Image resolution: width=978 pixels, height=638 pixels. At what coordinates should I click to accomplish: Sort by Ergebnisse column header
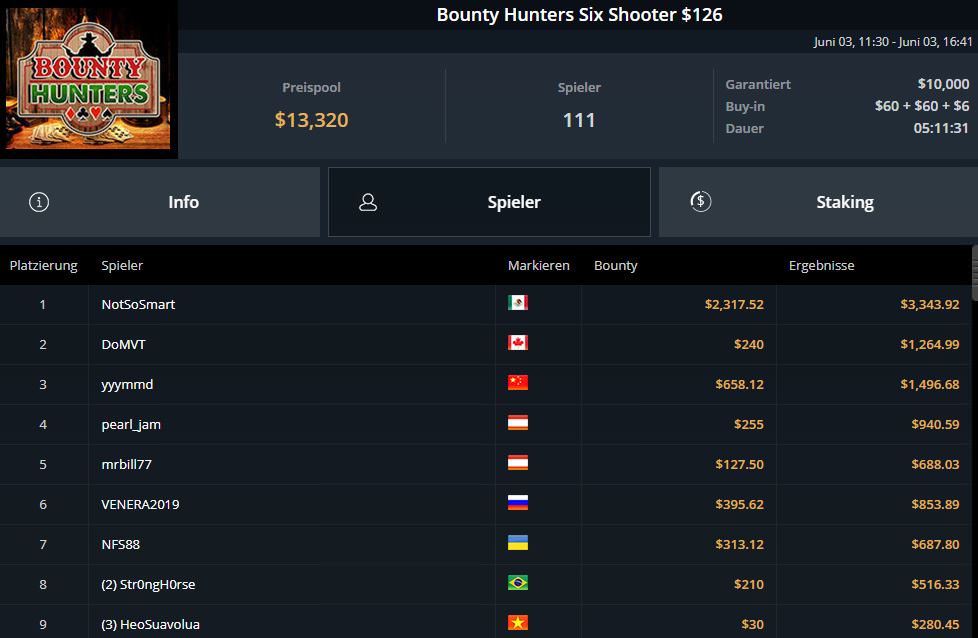coord(821,266)
